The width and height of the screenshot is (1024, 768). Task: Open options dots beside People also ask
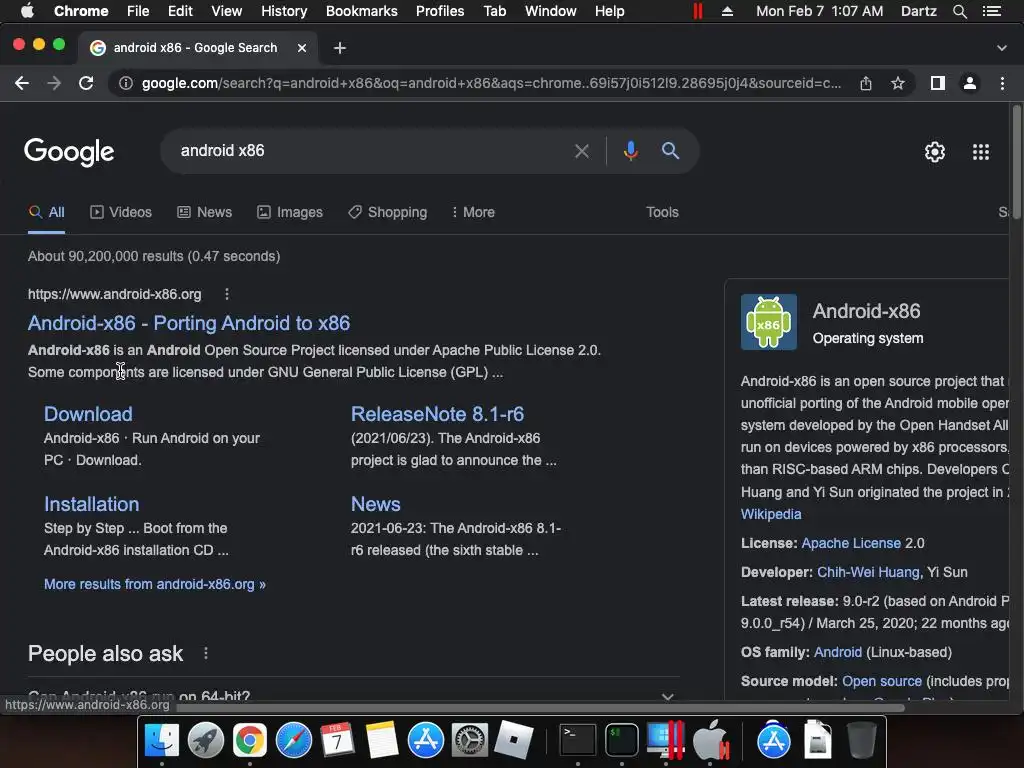pyautogui.click(x=206, y=653)
